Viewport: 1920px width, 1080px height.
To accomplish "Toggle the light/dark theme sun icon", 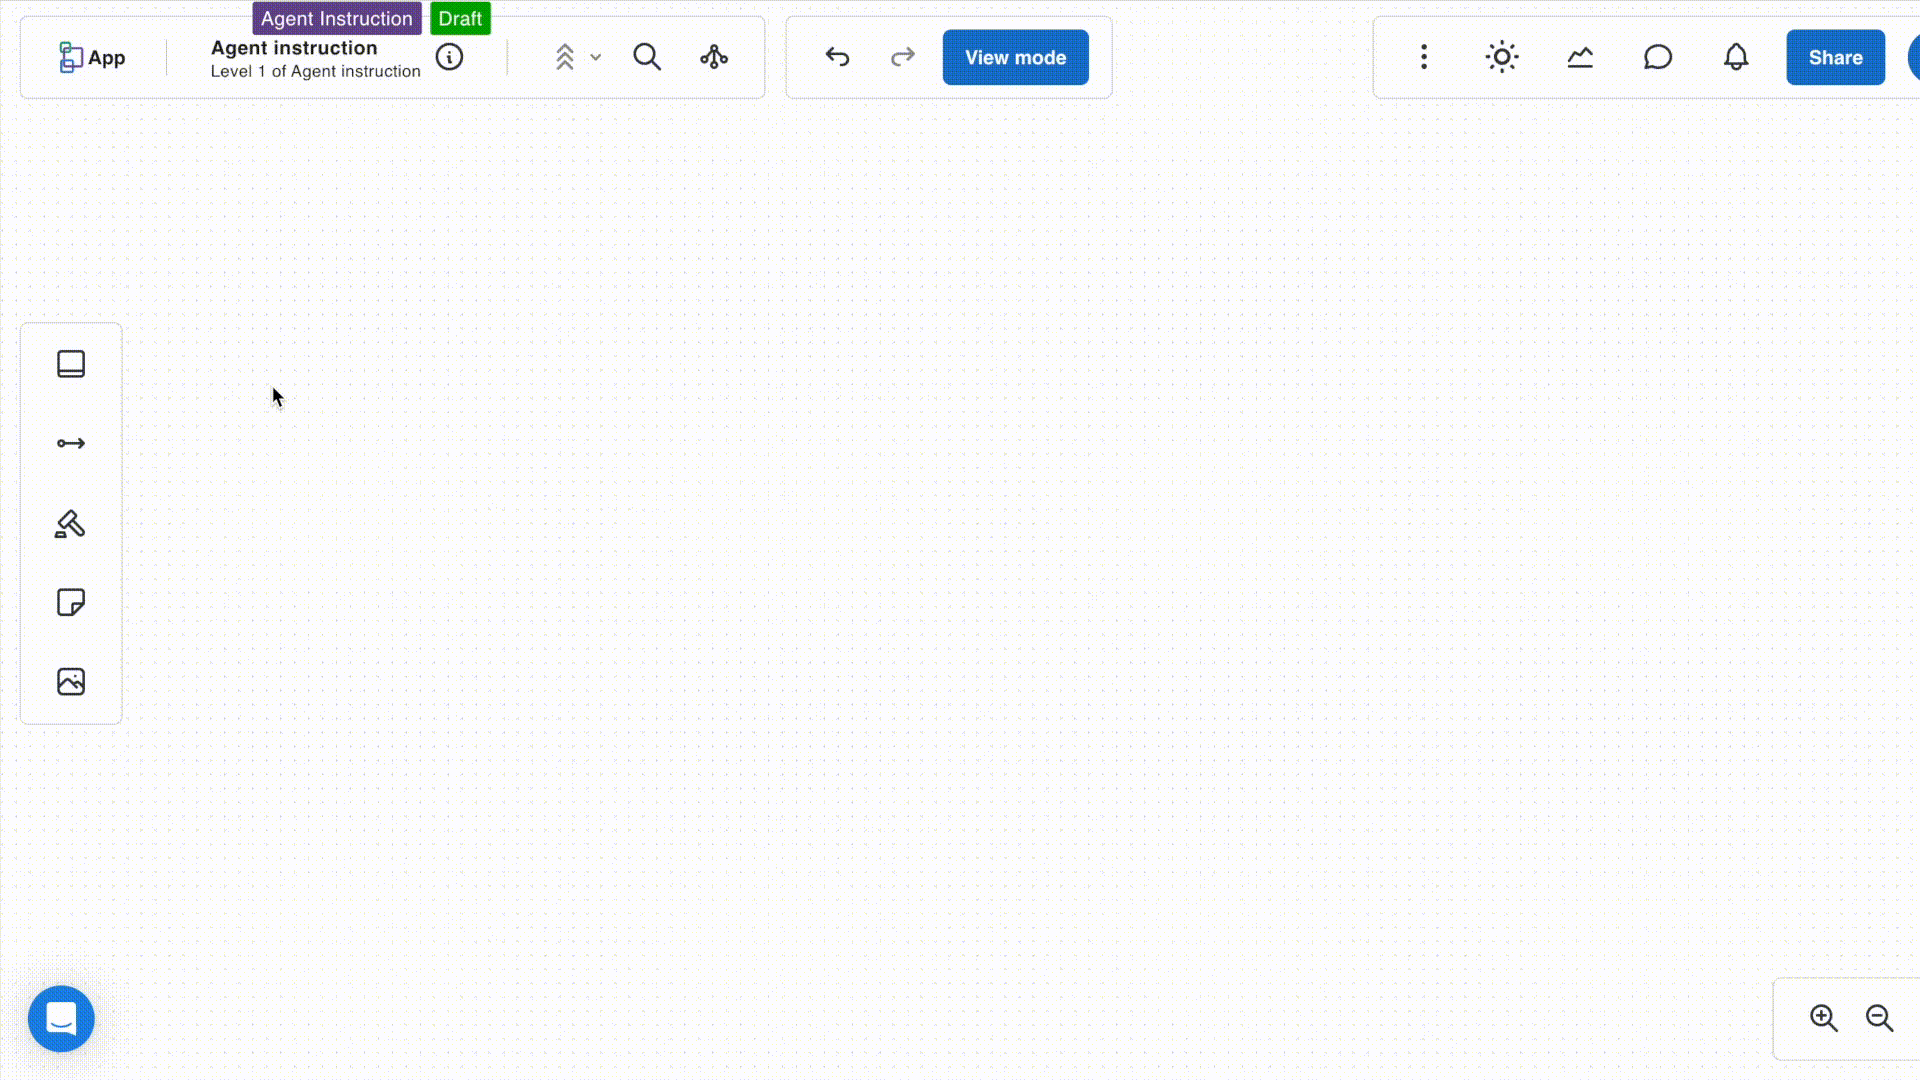I will pos(1501,57).
